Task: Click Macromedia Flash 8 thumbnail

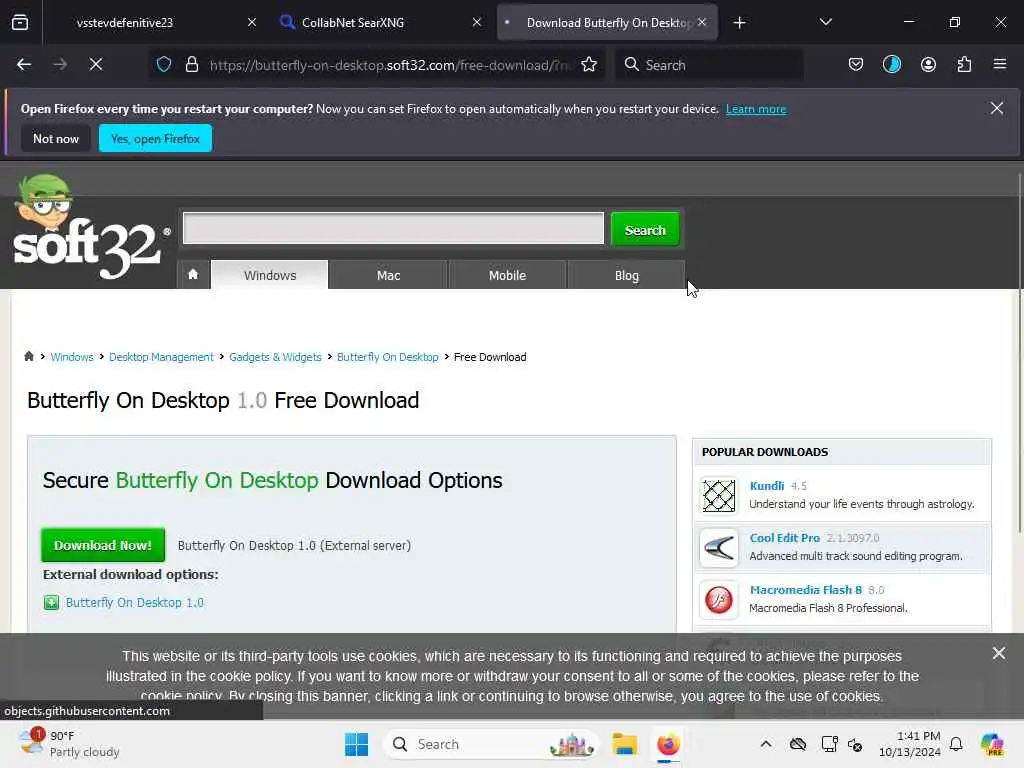Action: point(719,600)
